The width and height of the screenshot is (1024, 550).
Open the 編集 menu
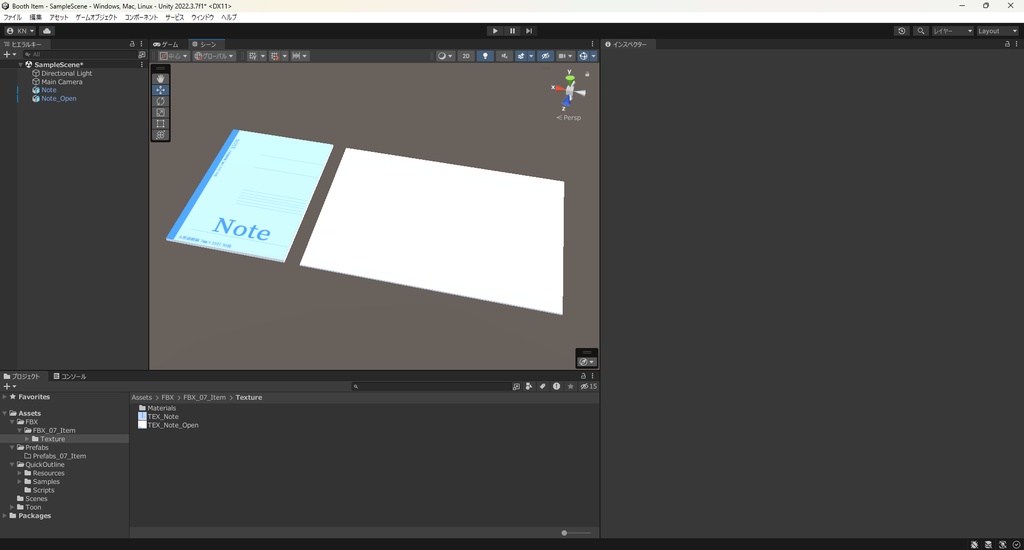pos(35,18)
